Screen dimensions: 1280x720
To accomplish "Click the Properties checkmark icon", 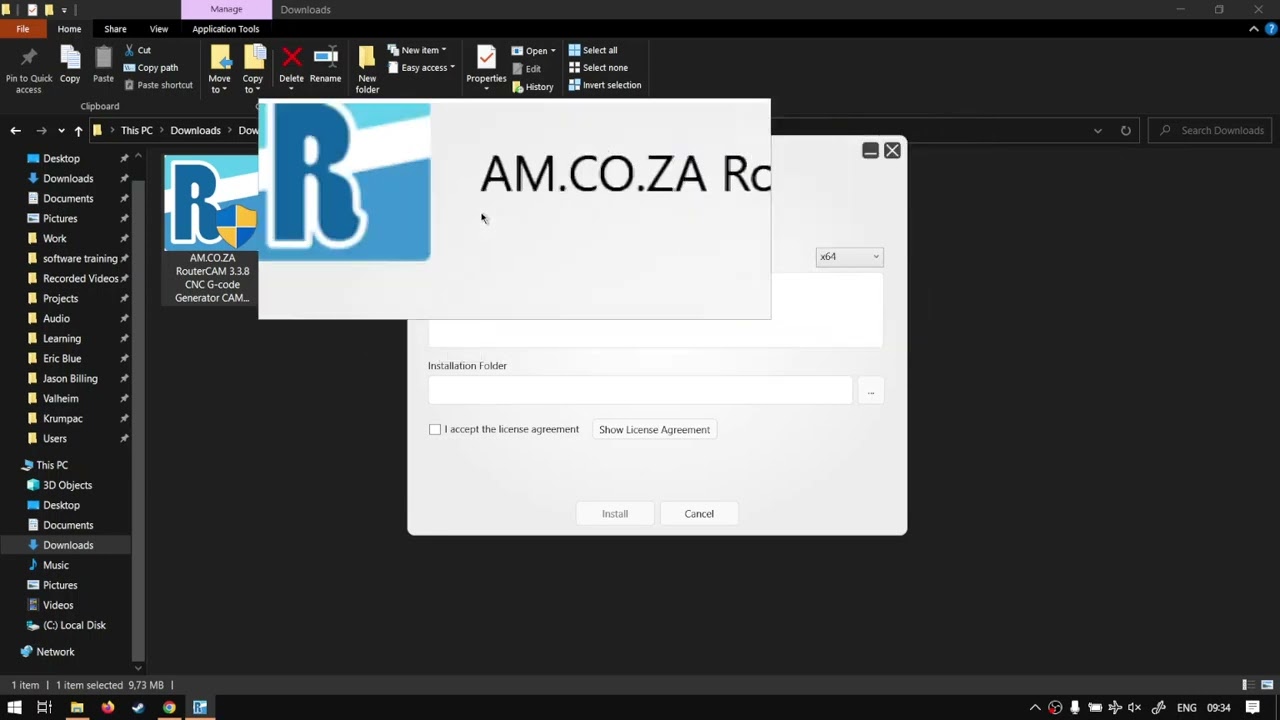I will pos(486,57).
